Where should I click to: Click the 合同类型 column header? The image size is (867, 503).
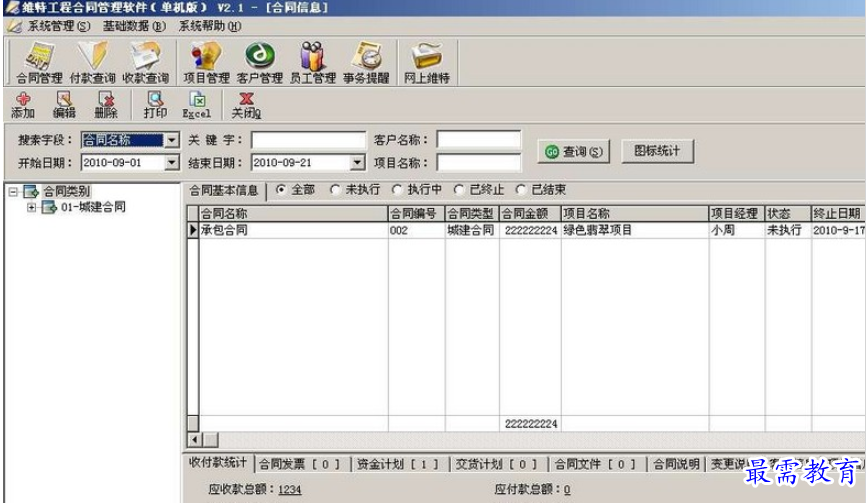click(472, 214)
